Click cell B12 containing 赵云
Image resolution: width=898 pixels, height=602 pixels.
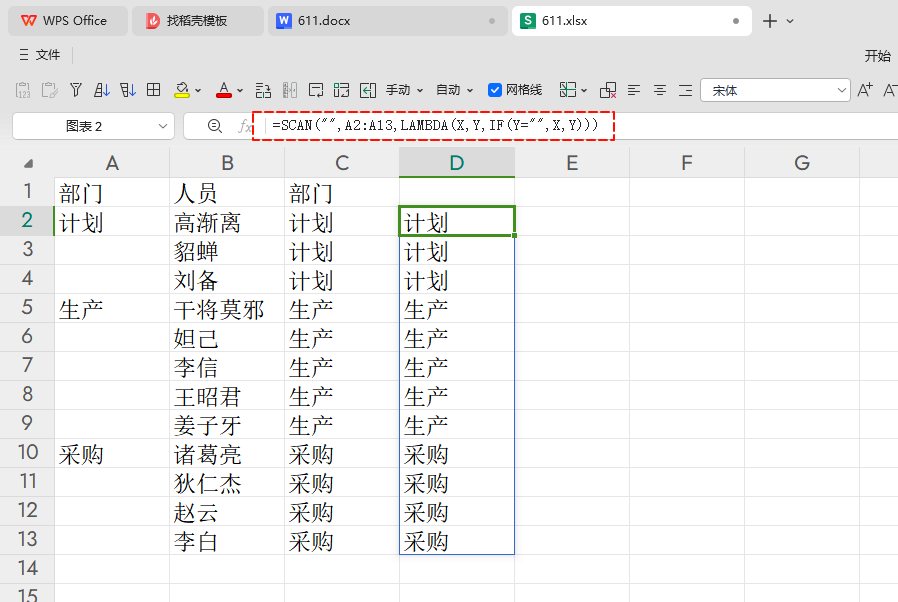tap(227, 511)
